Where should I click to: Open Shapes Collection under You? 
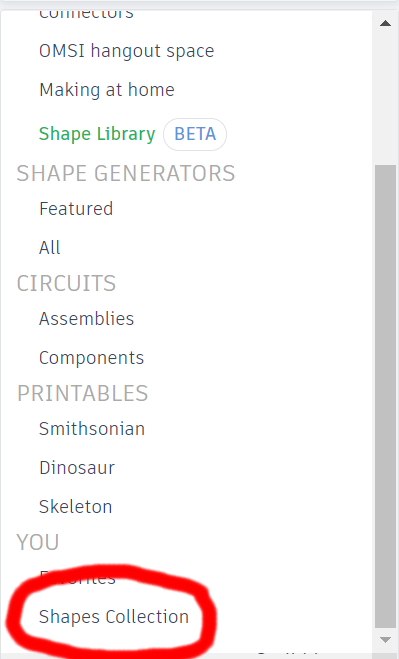114,617
